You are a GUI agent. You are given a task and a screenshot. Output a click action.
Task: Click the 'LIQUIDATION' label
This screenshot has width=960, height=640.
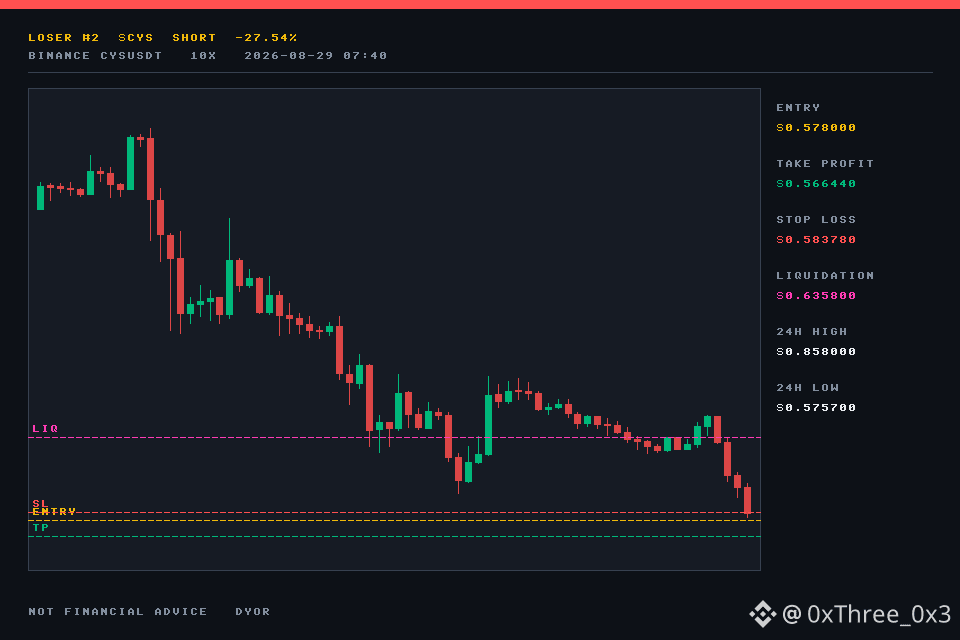coord(825,276)
